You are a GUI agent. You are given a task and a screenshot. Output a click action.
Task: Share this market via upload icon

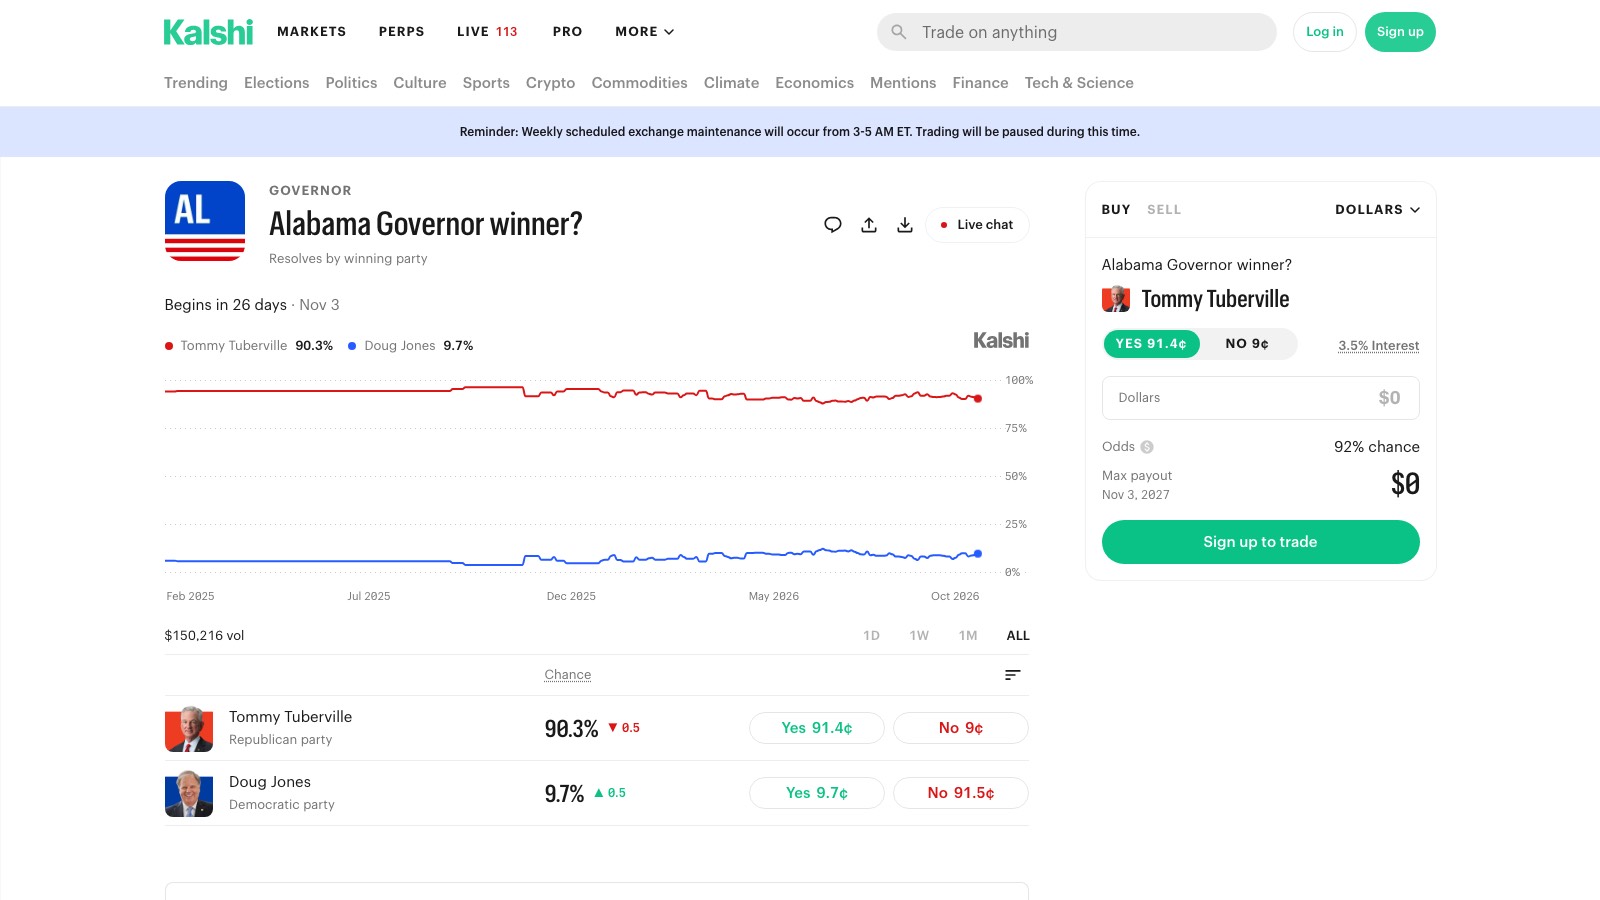[869, 225]
